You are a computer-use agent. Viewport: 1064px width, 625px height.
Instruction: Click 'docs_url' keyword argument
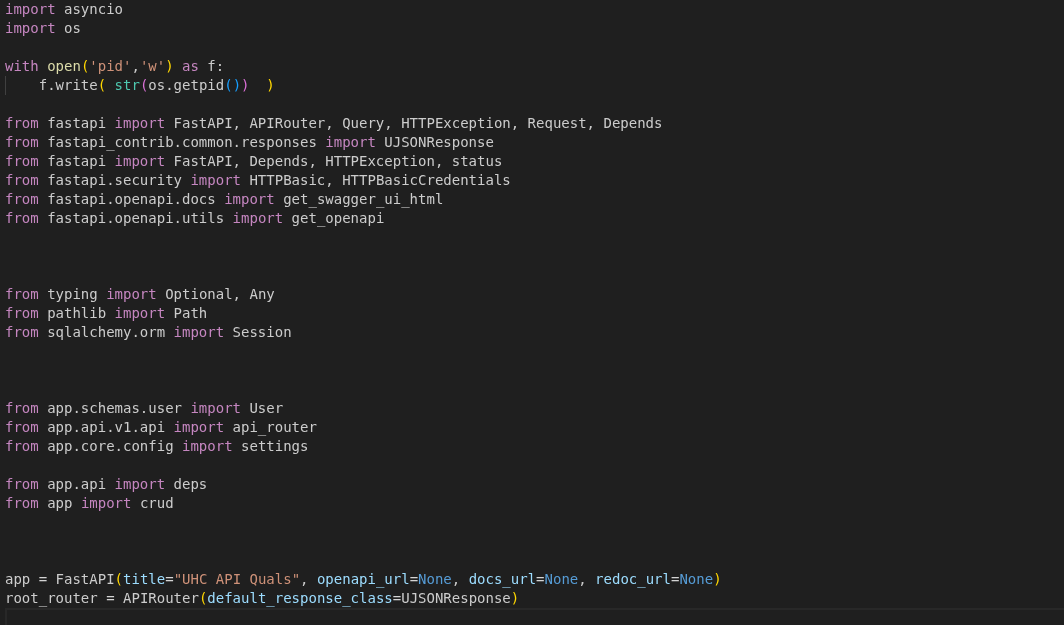click(502, 580)
